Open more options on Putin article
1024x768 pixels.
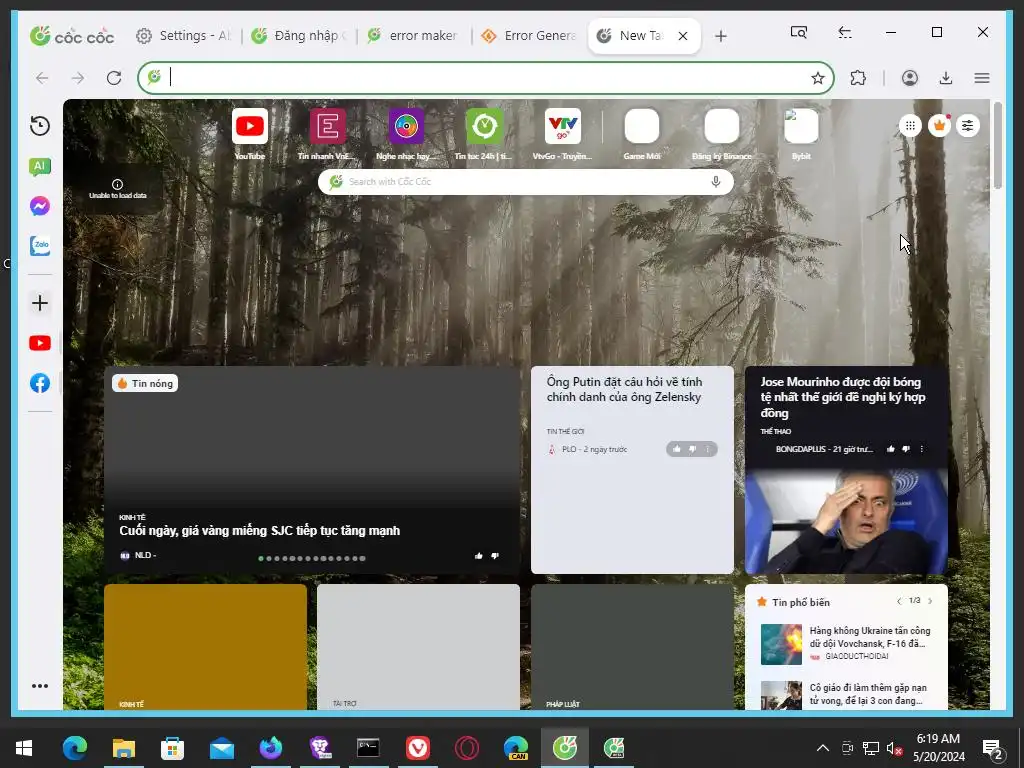pos(707,449)
